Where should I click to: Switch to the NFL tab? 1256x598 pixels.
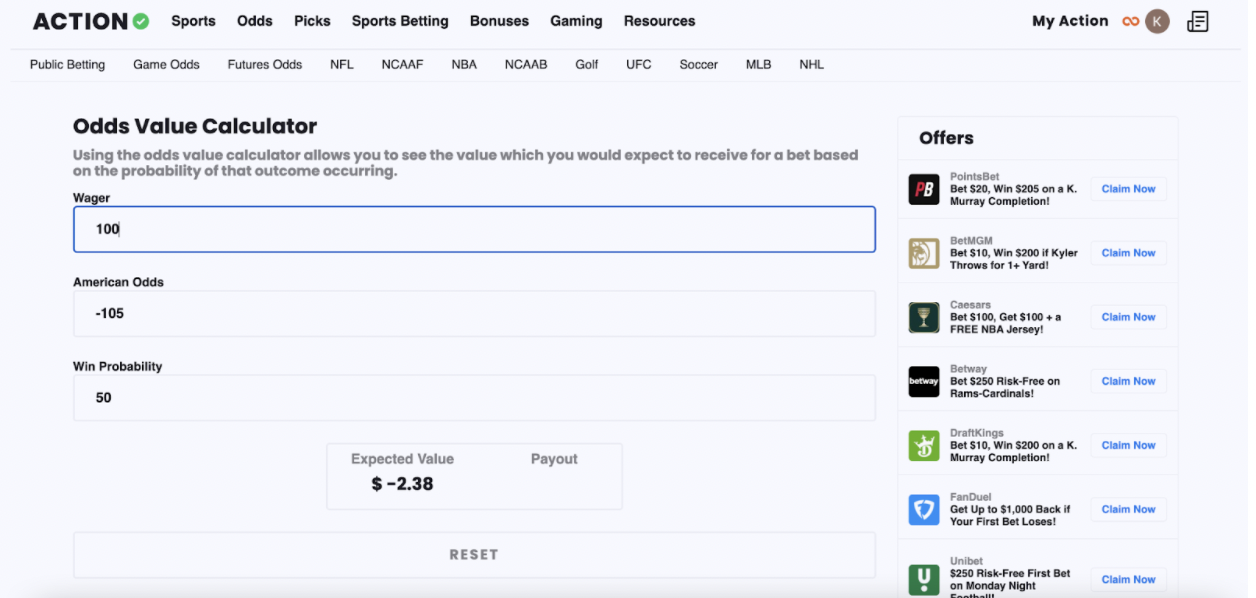coord(341,64)
